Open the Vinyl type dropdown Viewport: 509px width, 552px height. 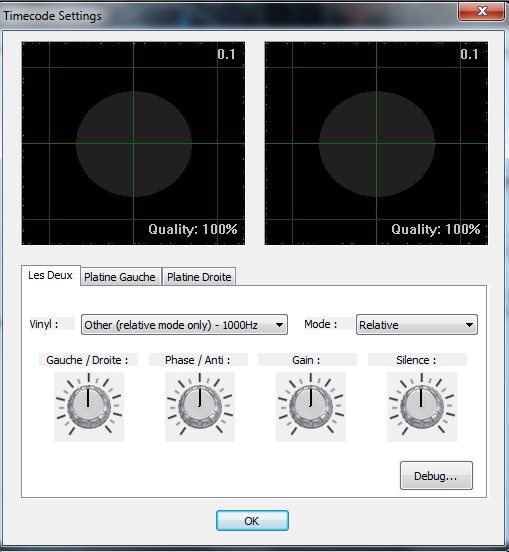(x=184, y=325)
